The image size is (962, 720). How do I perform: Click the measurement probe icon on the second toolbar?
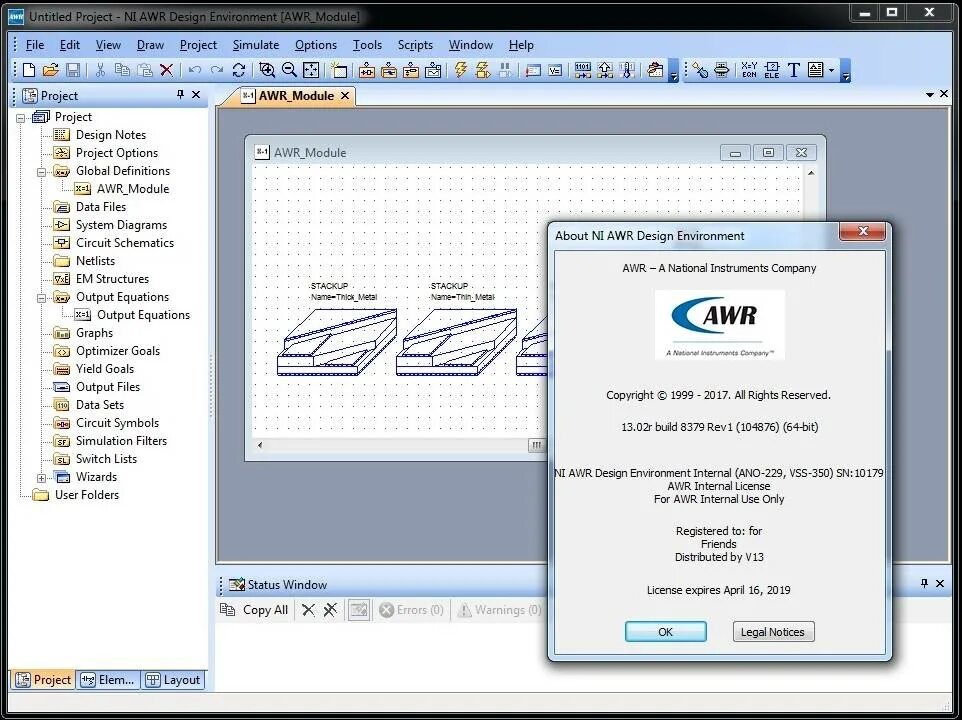(700, 70)
